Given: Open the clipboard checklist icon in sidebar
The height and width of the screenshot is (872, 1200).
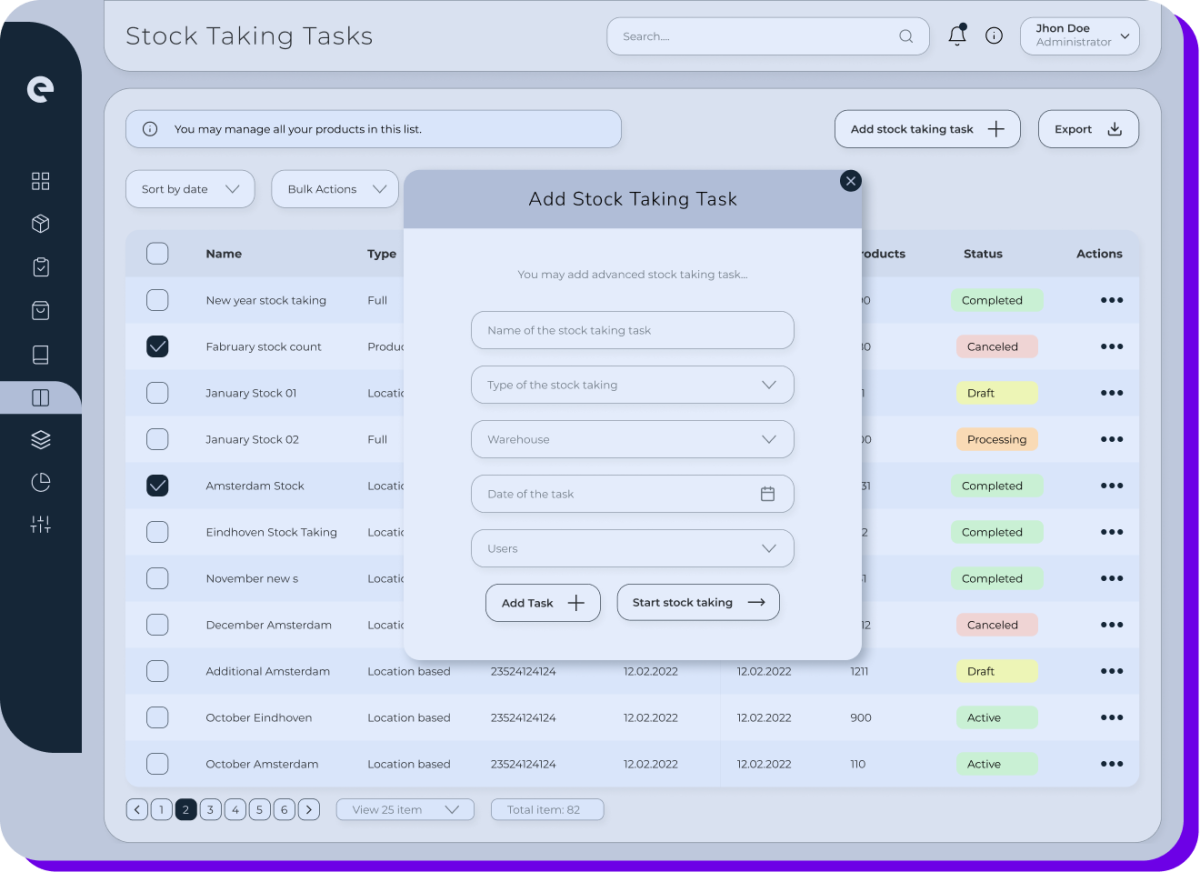Looking at the screenshot, I should click(40, 266).
